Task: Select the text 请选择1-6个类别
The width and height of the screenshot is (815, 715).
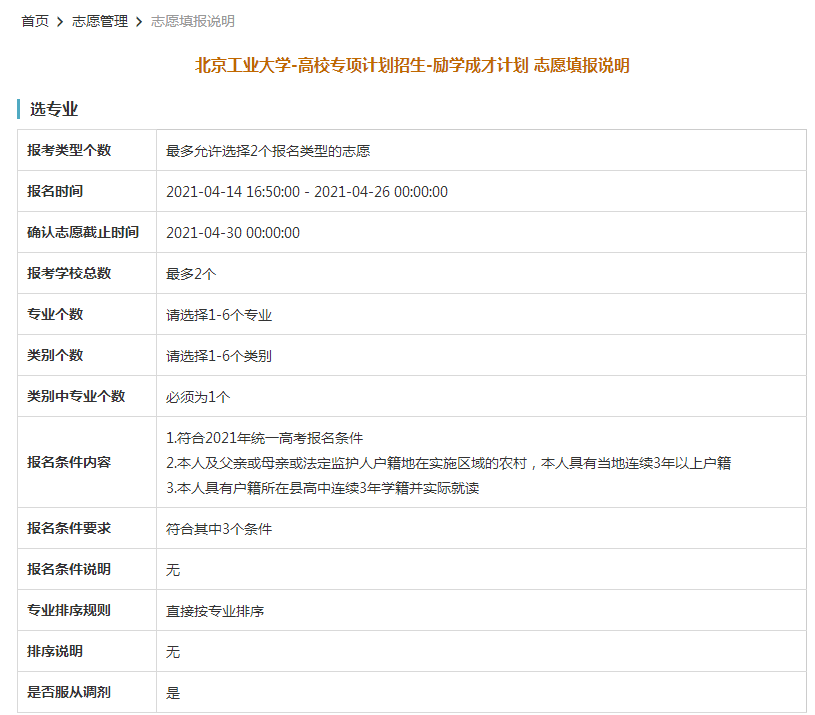Action: tap(219, 356)
